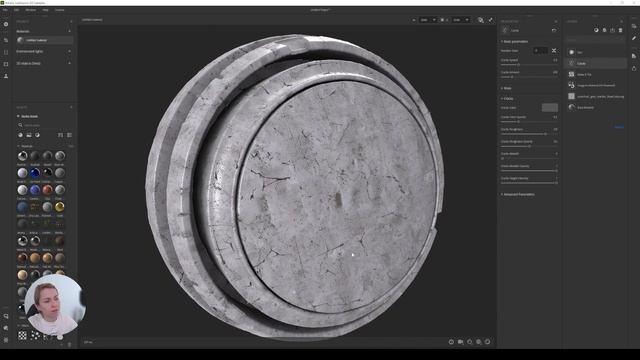Image resolution: width=640 pixels, height=360 pixels.
Task: Click the pencil icon in right sidebar
Action: [634, 38]
